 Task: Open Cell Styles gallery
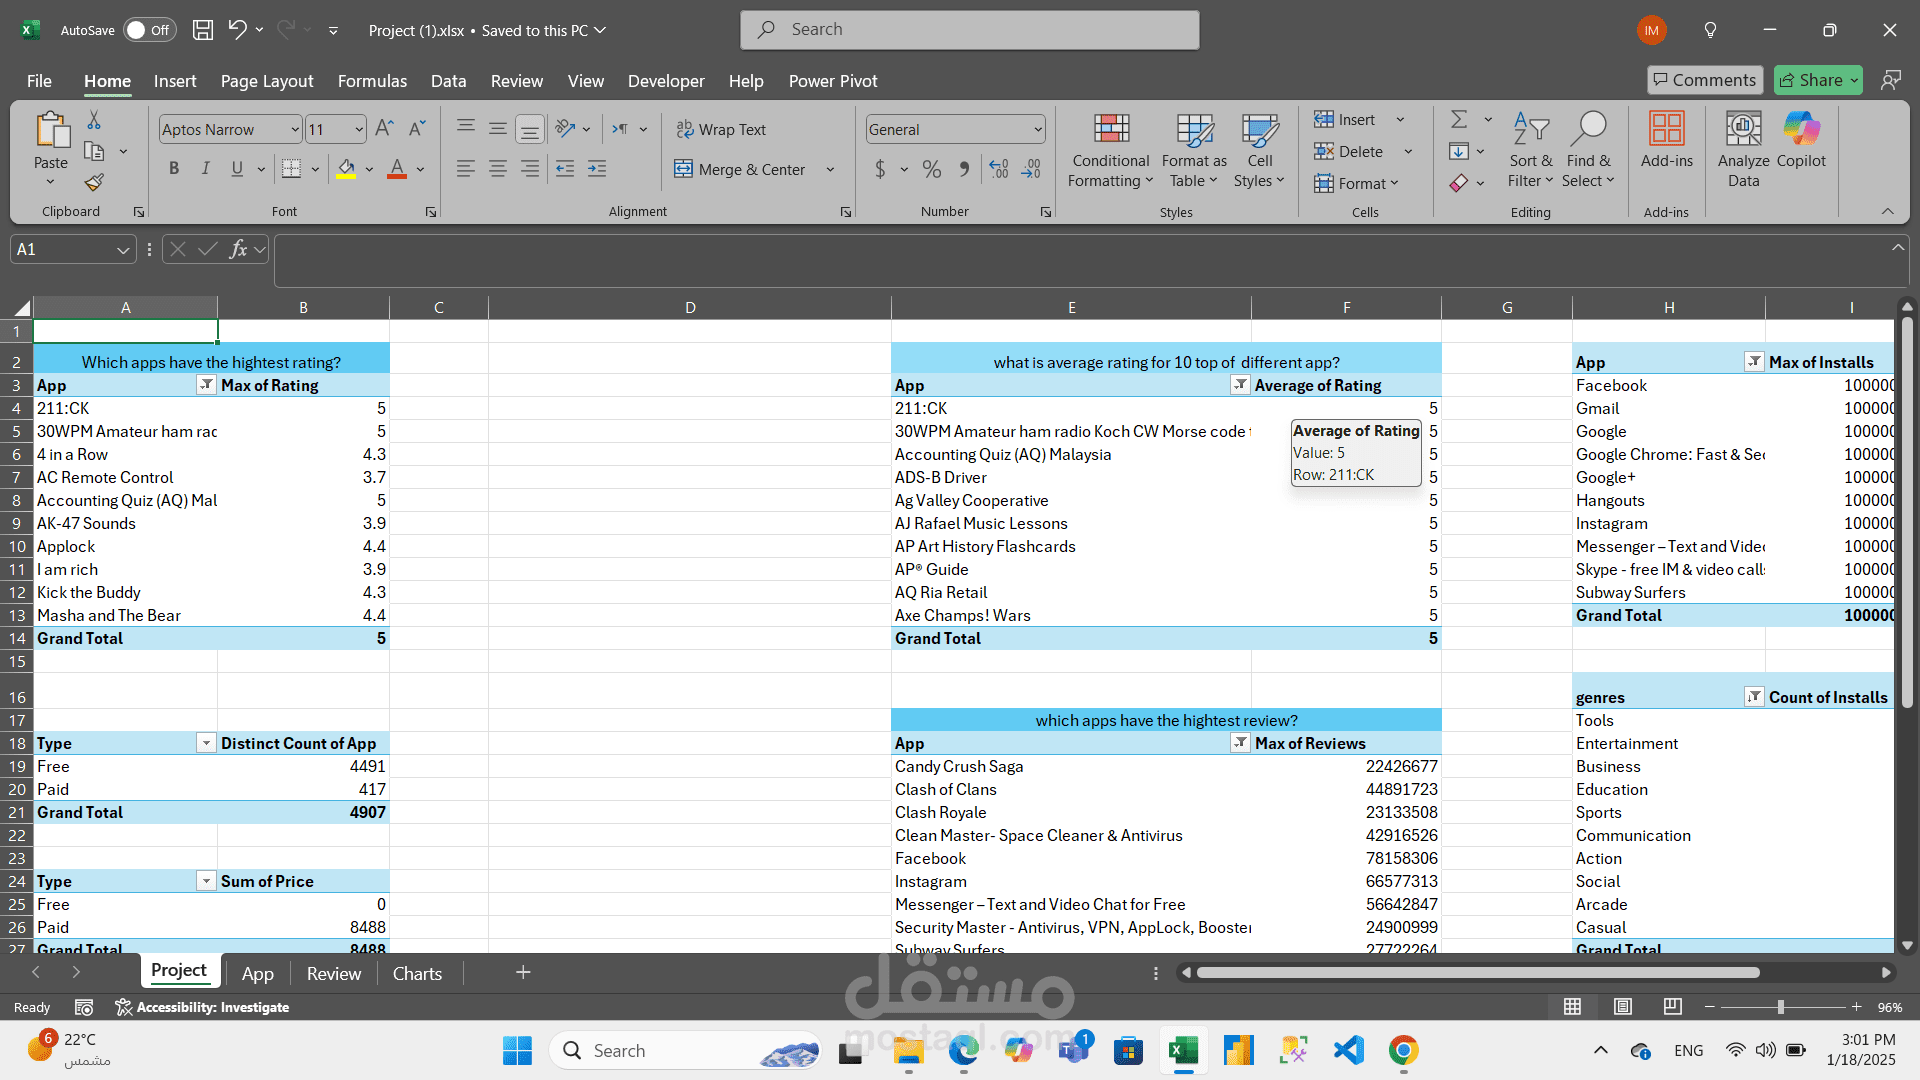tap(1260, 150)
